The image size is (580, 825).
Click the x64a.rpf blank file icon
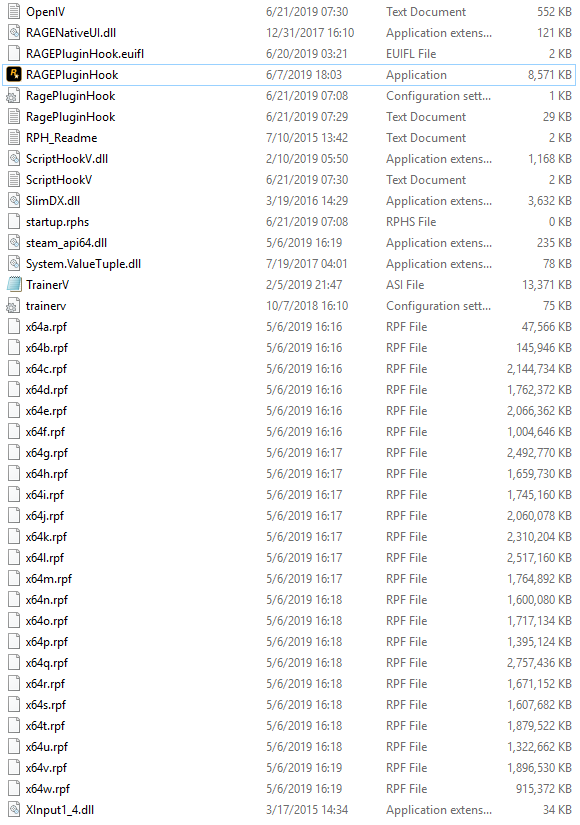pos(14,327)
